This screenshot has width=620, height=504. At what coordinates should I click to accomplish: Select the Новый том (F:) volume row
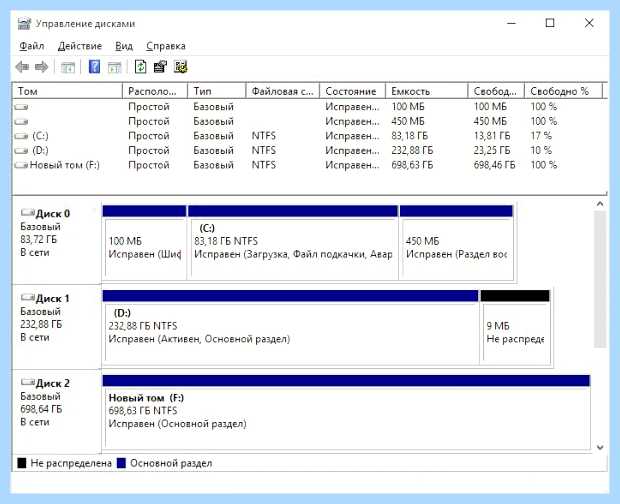[310, 165]
